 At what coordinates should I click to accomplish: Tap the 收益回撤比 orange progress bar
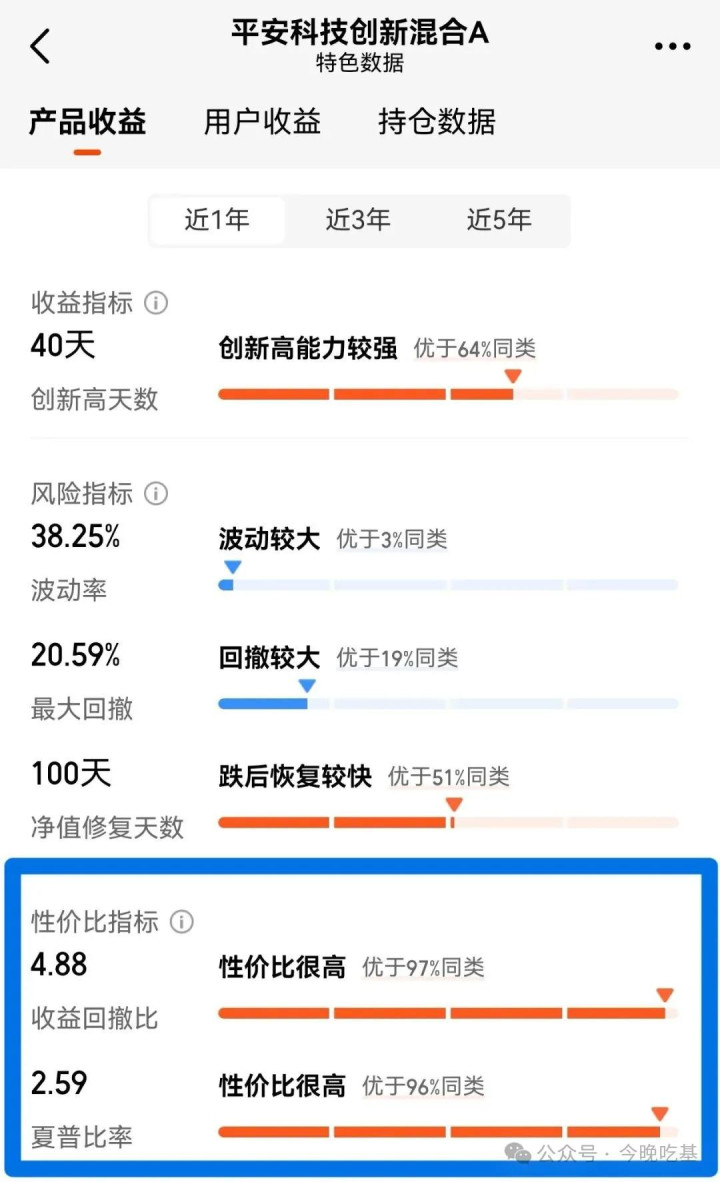[x=448, y=1013]
